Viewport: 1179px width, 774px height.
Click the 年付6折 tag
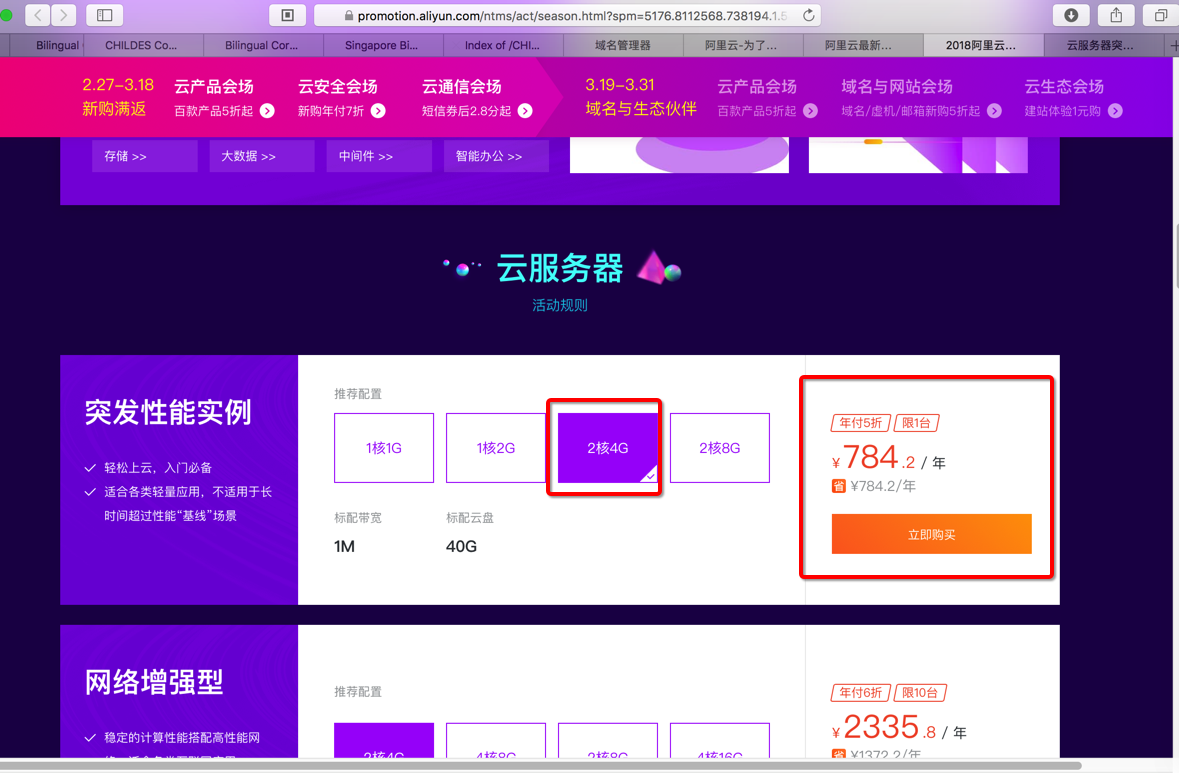(x=861, y=693)
